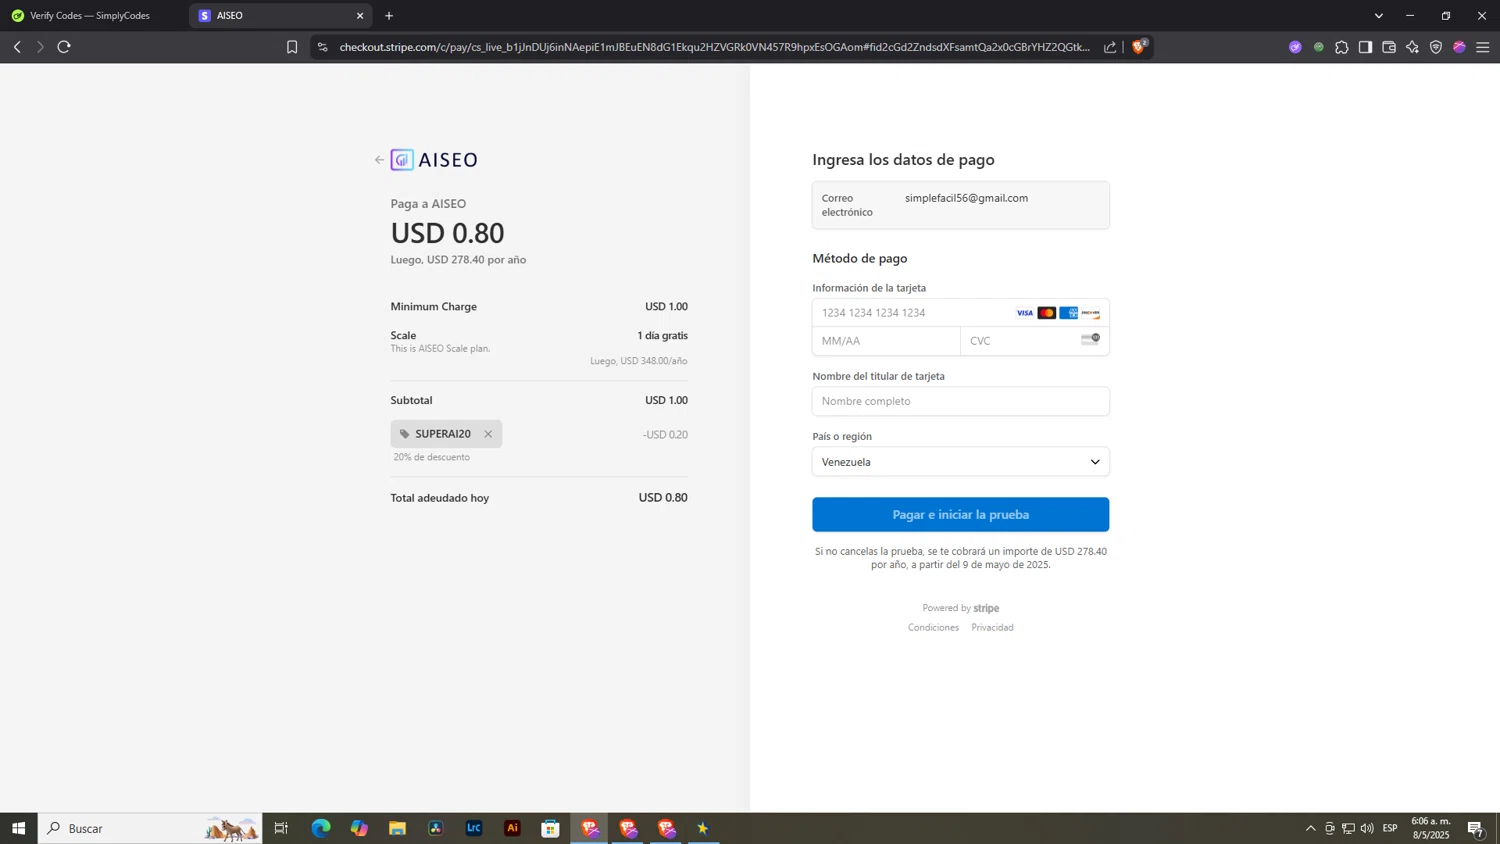This screenshot has width=1500, height=844.
Task: Open the browser hamburger main menu
Action: (1483, 47)
